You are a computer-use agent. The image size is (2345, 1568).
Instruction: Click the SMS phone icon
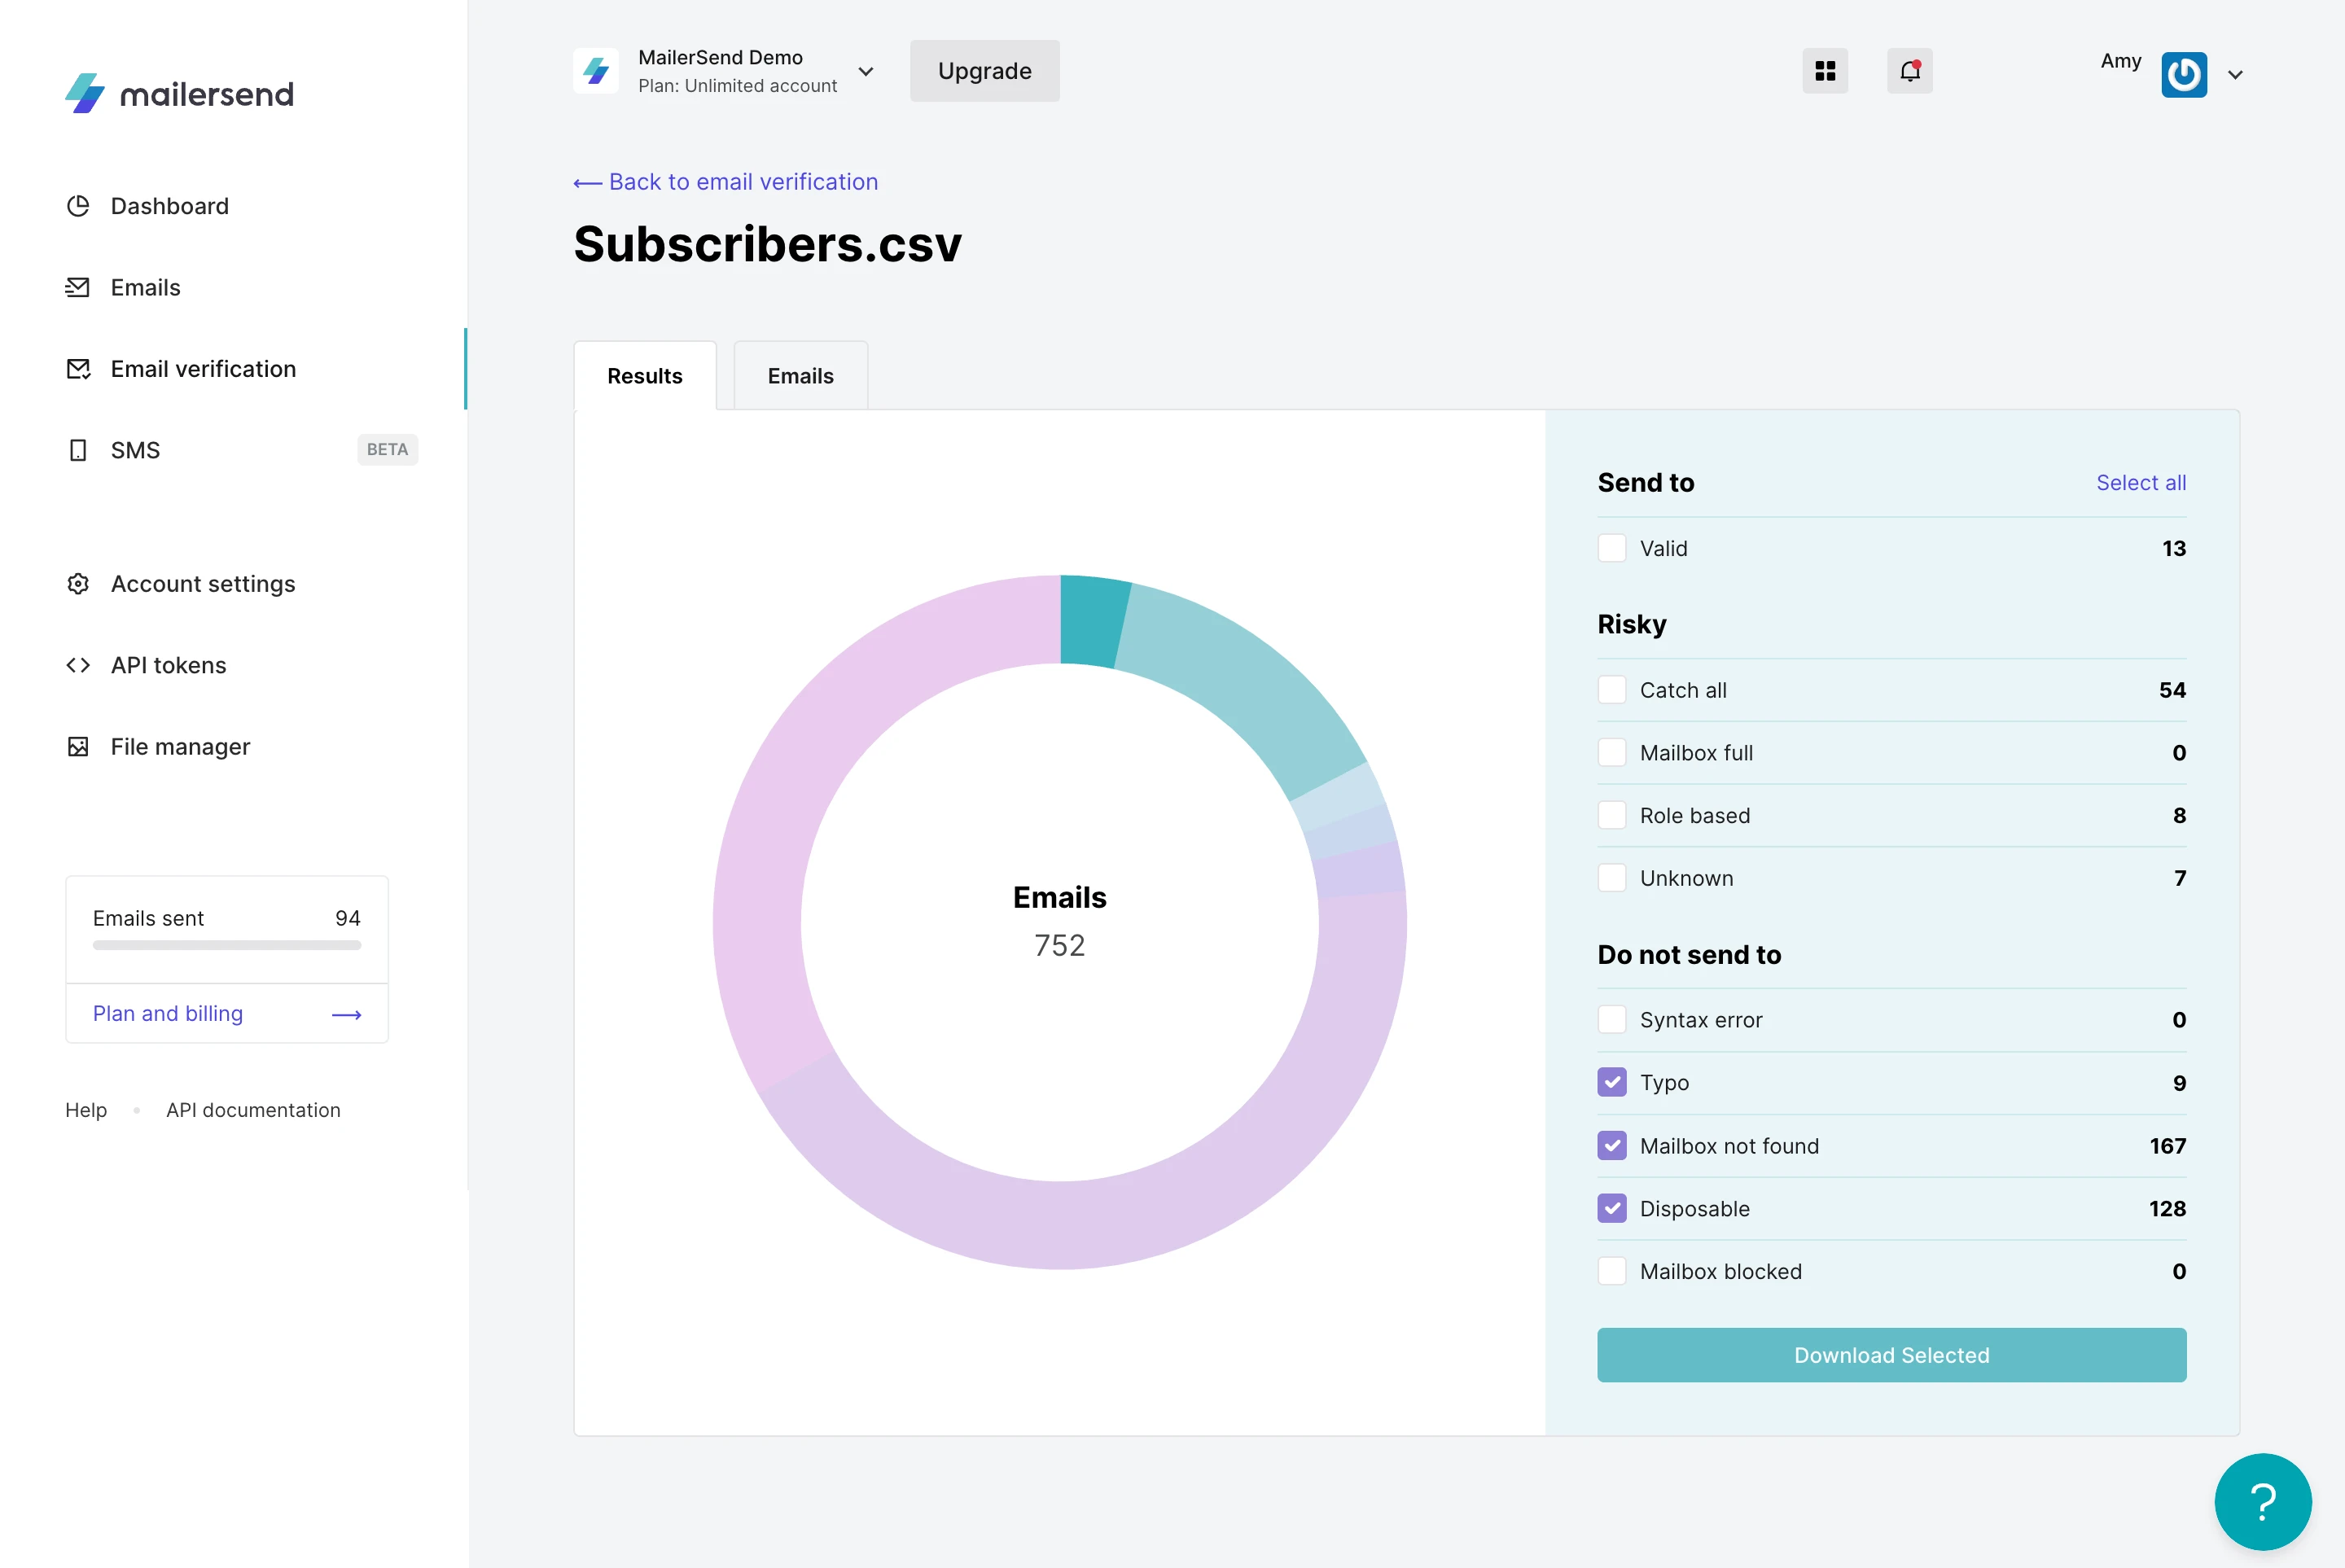click(x=78, y=450)
